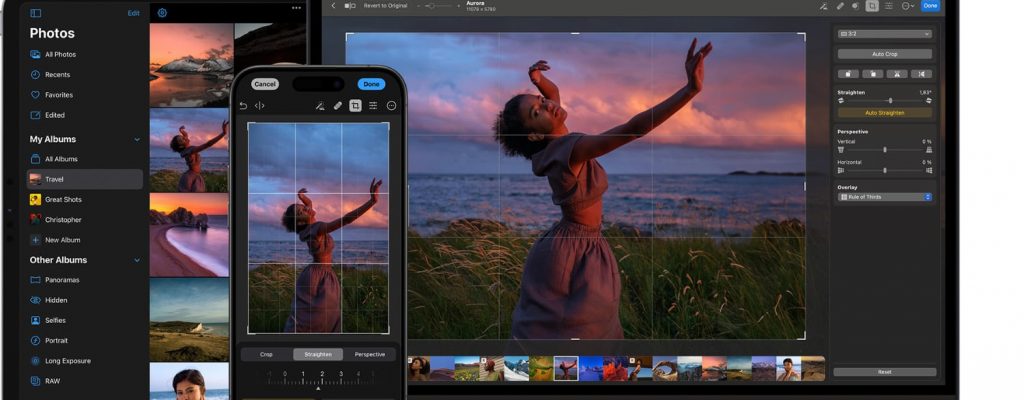The image size is (1024, 400).
Task: Select the repair bandage tool on the phone
Action: click(337, 105)
